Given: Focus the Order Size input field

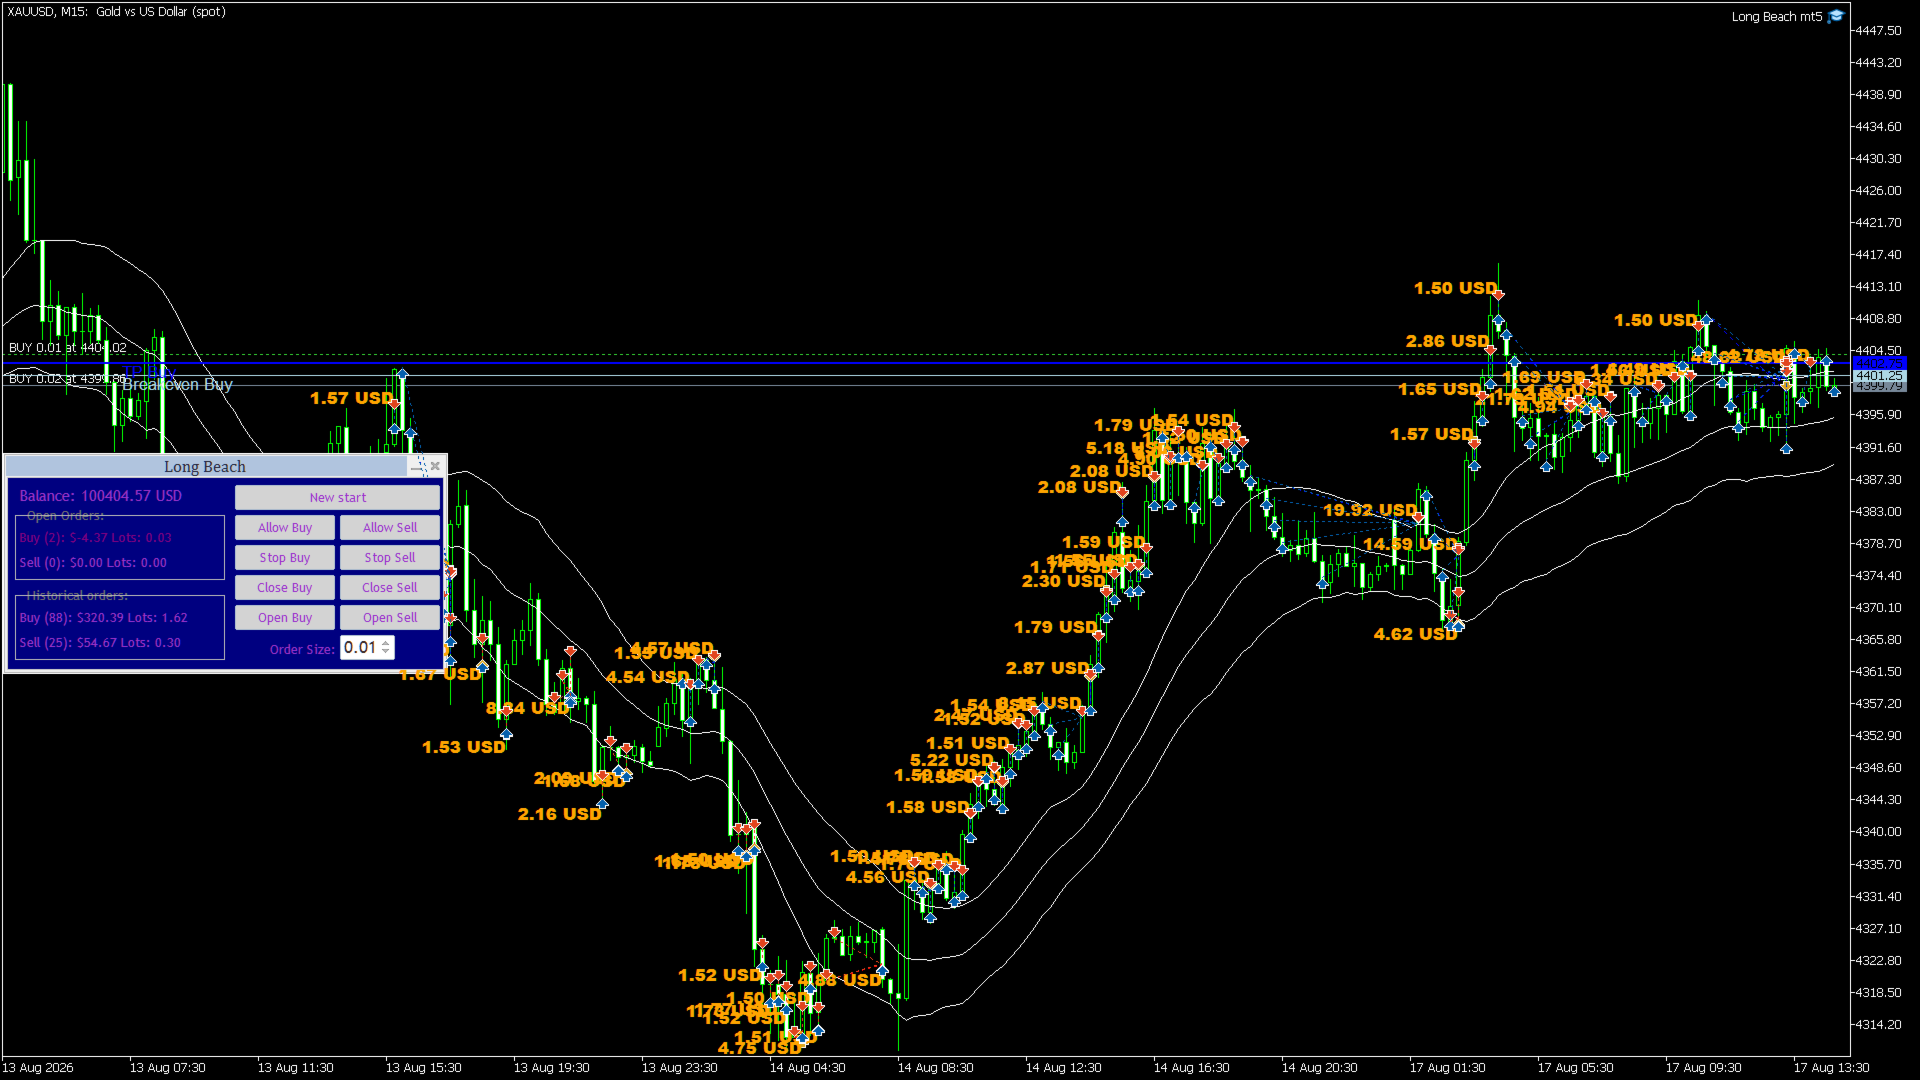Looking at the screenshot, I should pos(360,648).
